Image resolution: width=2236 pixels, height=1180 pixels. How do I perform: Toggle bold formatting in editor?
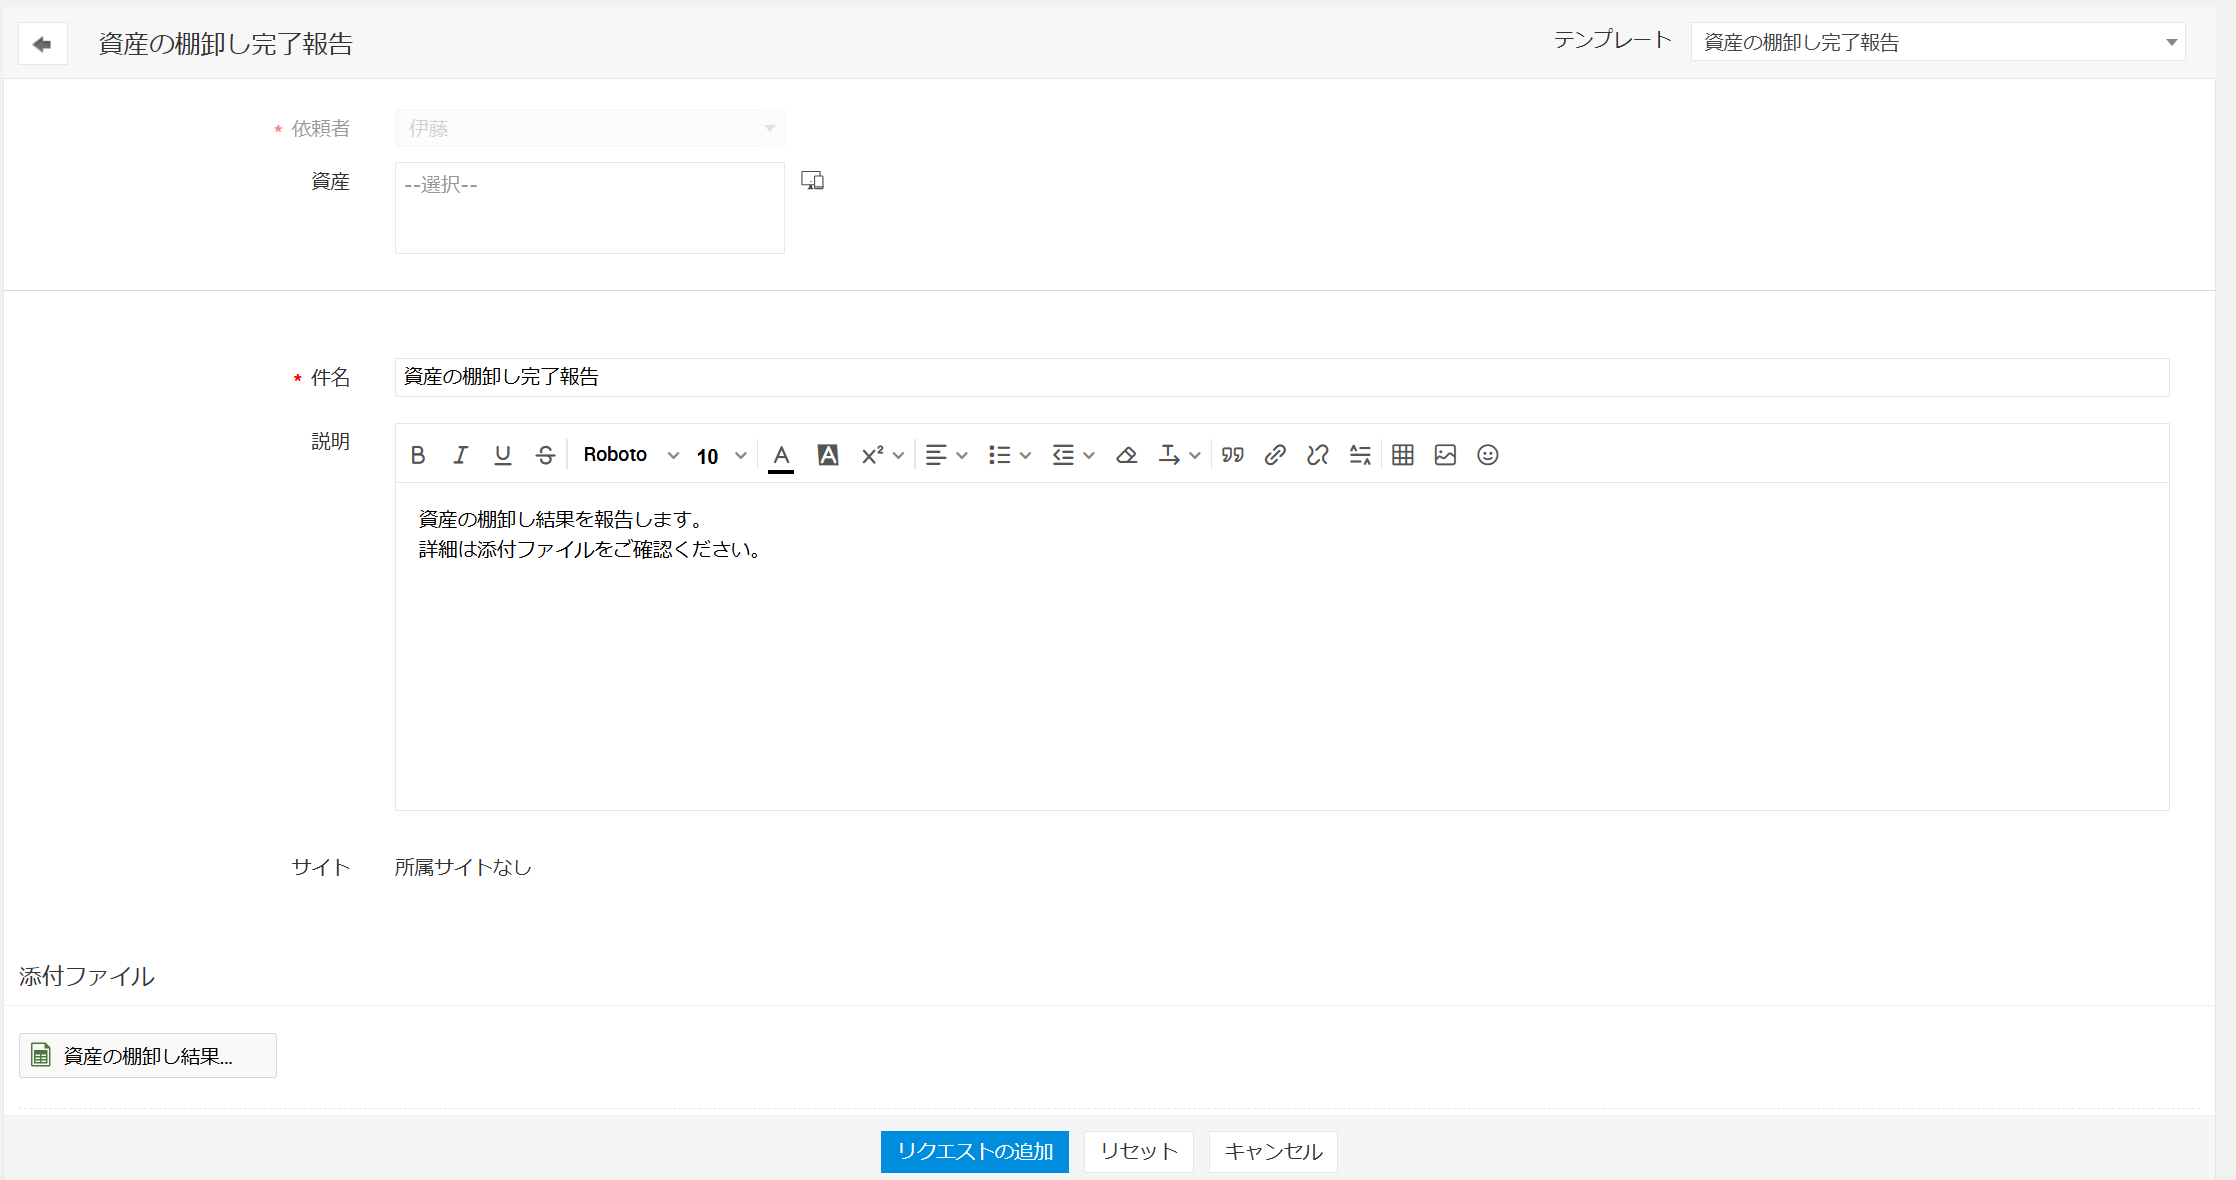418,455
